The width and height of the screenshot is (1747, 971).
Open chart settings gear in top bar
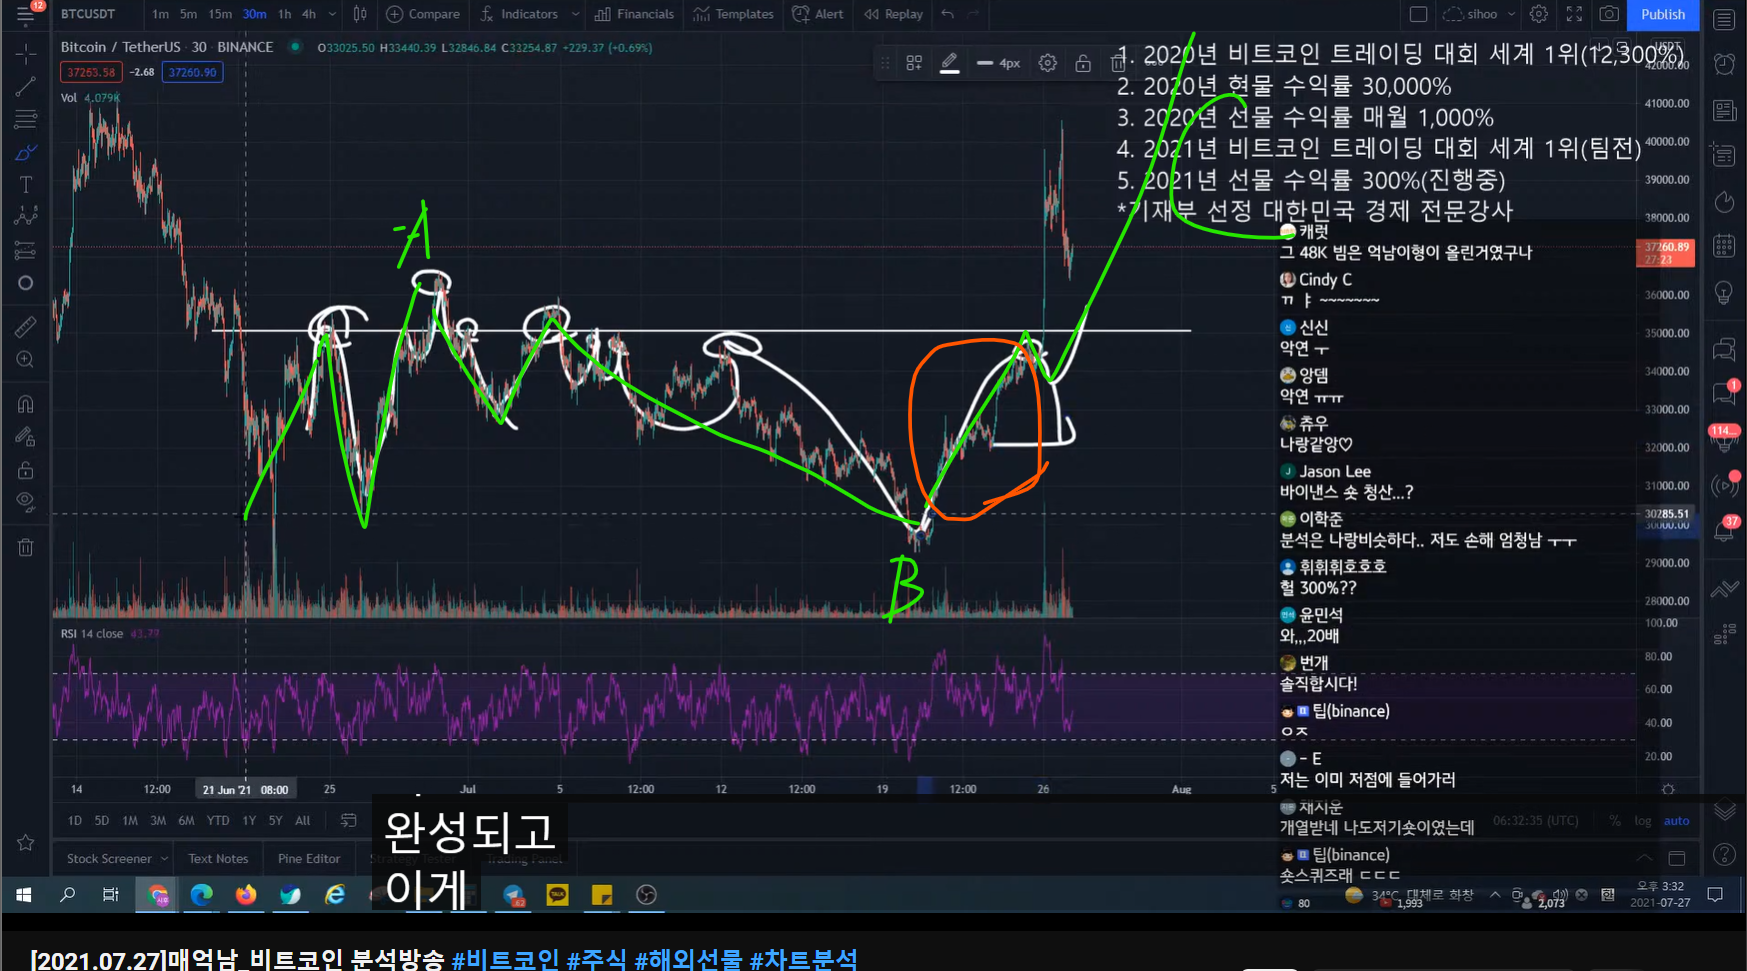pos(1539,14)
